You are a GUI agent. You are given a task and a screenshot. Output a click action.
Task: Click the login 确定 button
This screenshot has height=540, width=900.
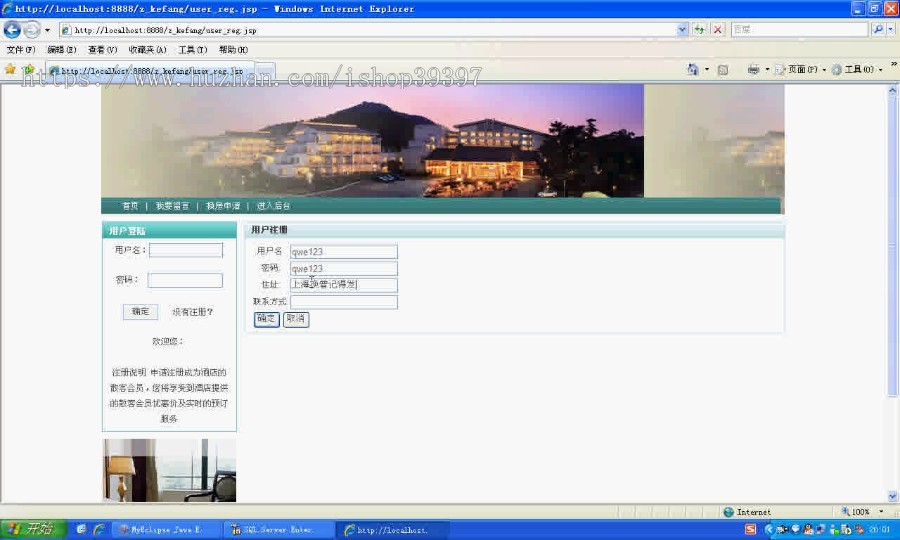pos(140,312)
